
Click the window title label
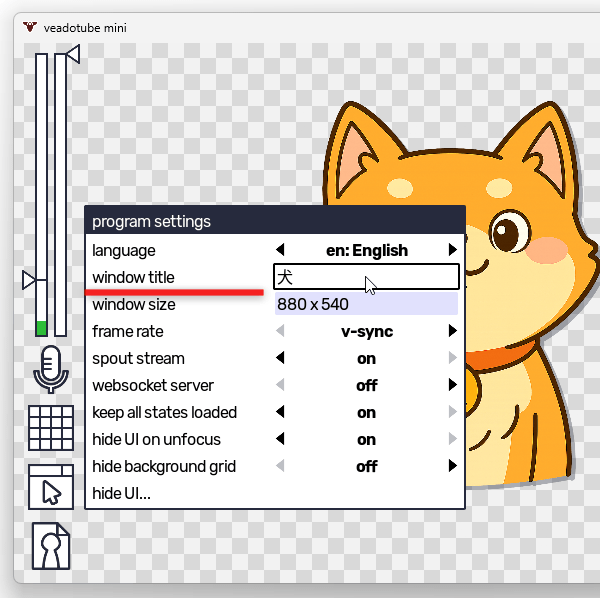coord(133,277)
